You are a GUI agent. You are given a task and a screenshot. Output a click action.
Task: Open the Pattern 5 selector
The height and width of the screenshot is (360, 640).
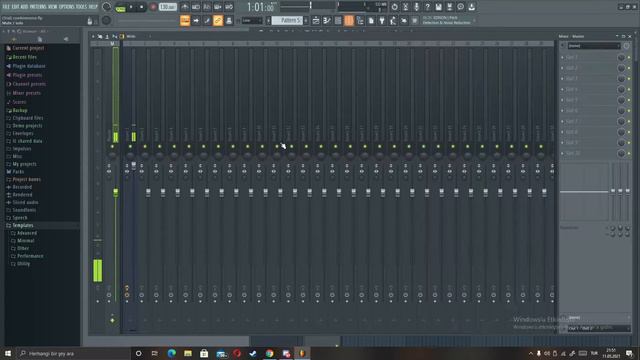coord(287,20)
